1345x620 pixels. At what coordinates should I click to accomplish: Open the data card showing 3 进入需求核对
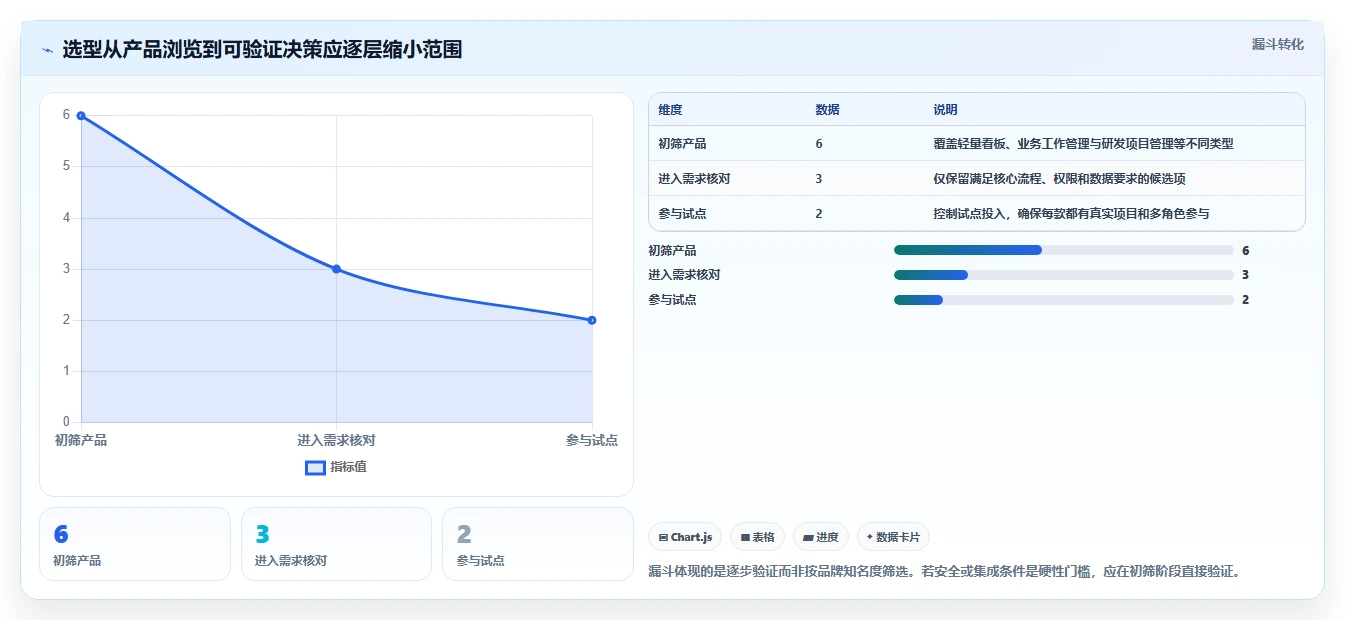(x=336, y=544)
